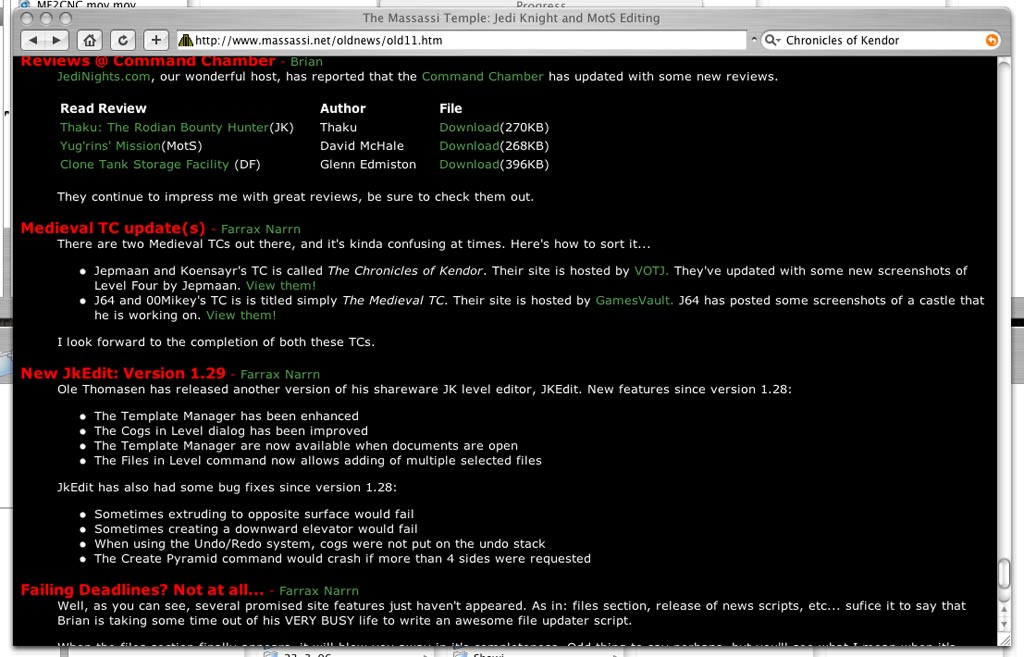
Task: Click Farrax Narrn beside Failing Deadlines headline
Action: (319, 591)
